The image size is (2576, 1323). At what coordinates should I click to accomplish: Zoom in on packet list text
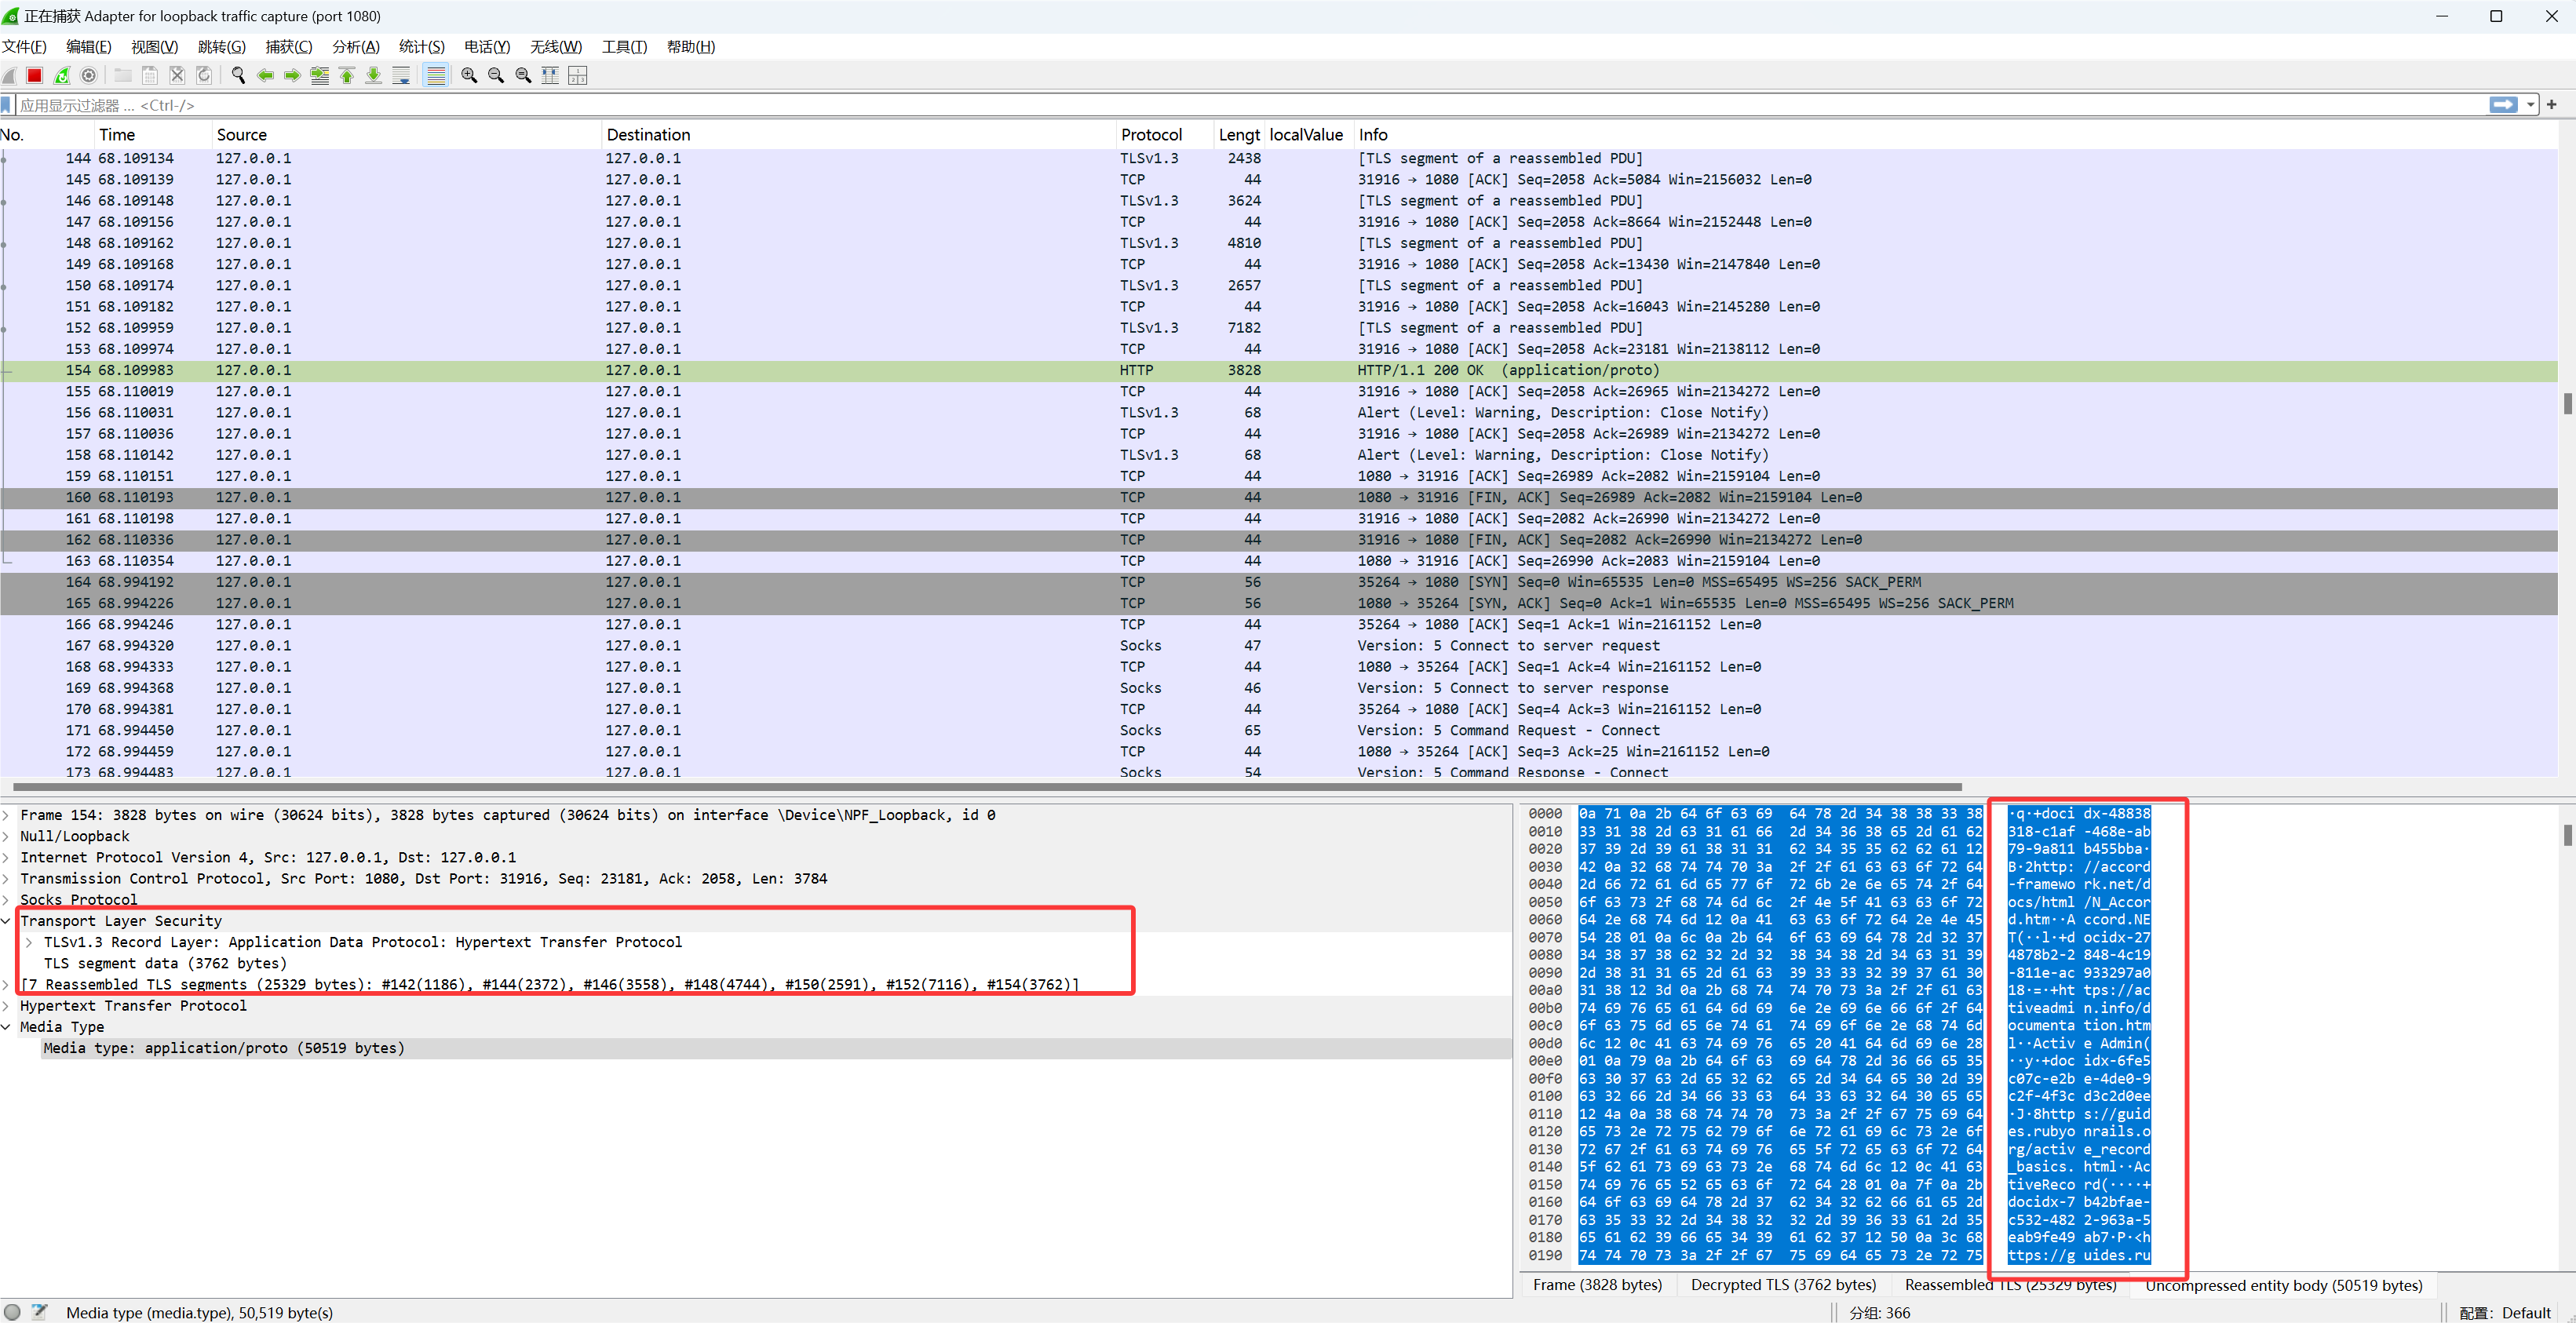tap(468, 75)
